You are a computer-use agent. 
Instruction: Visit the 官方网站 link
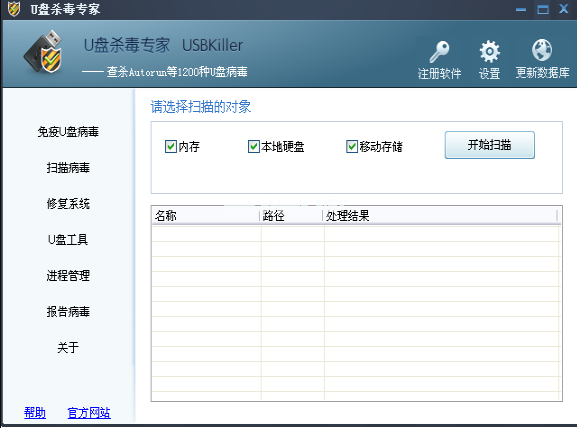89,413
